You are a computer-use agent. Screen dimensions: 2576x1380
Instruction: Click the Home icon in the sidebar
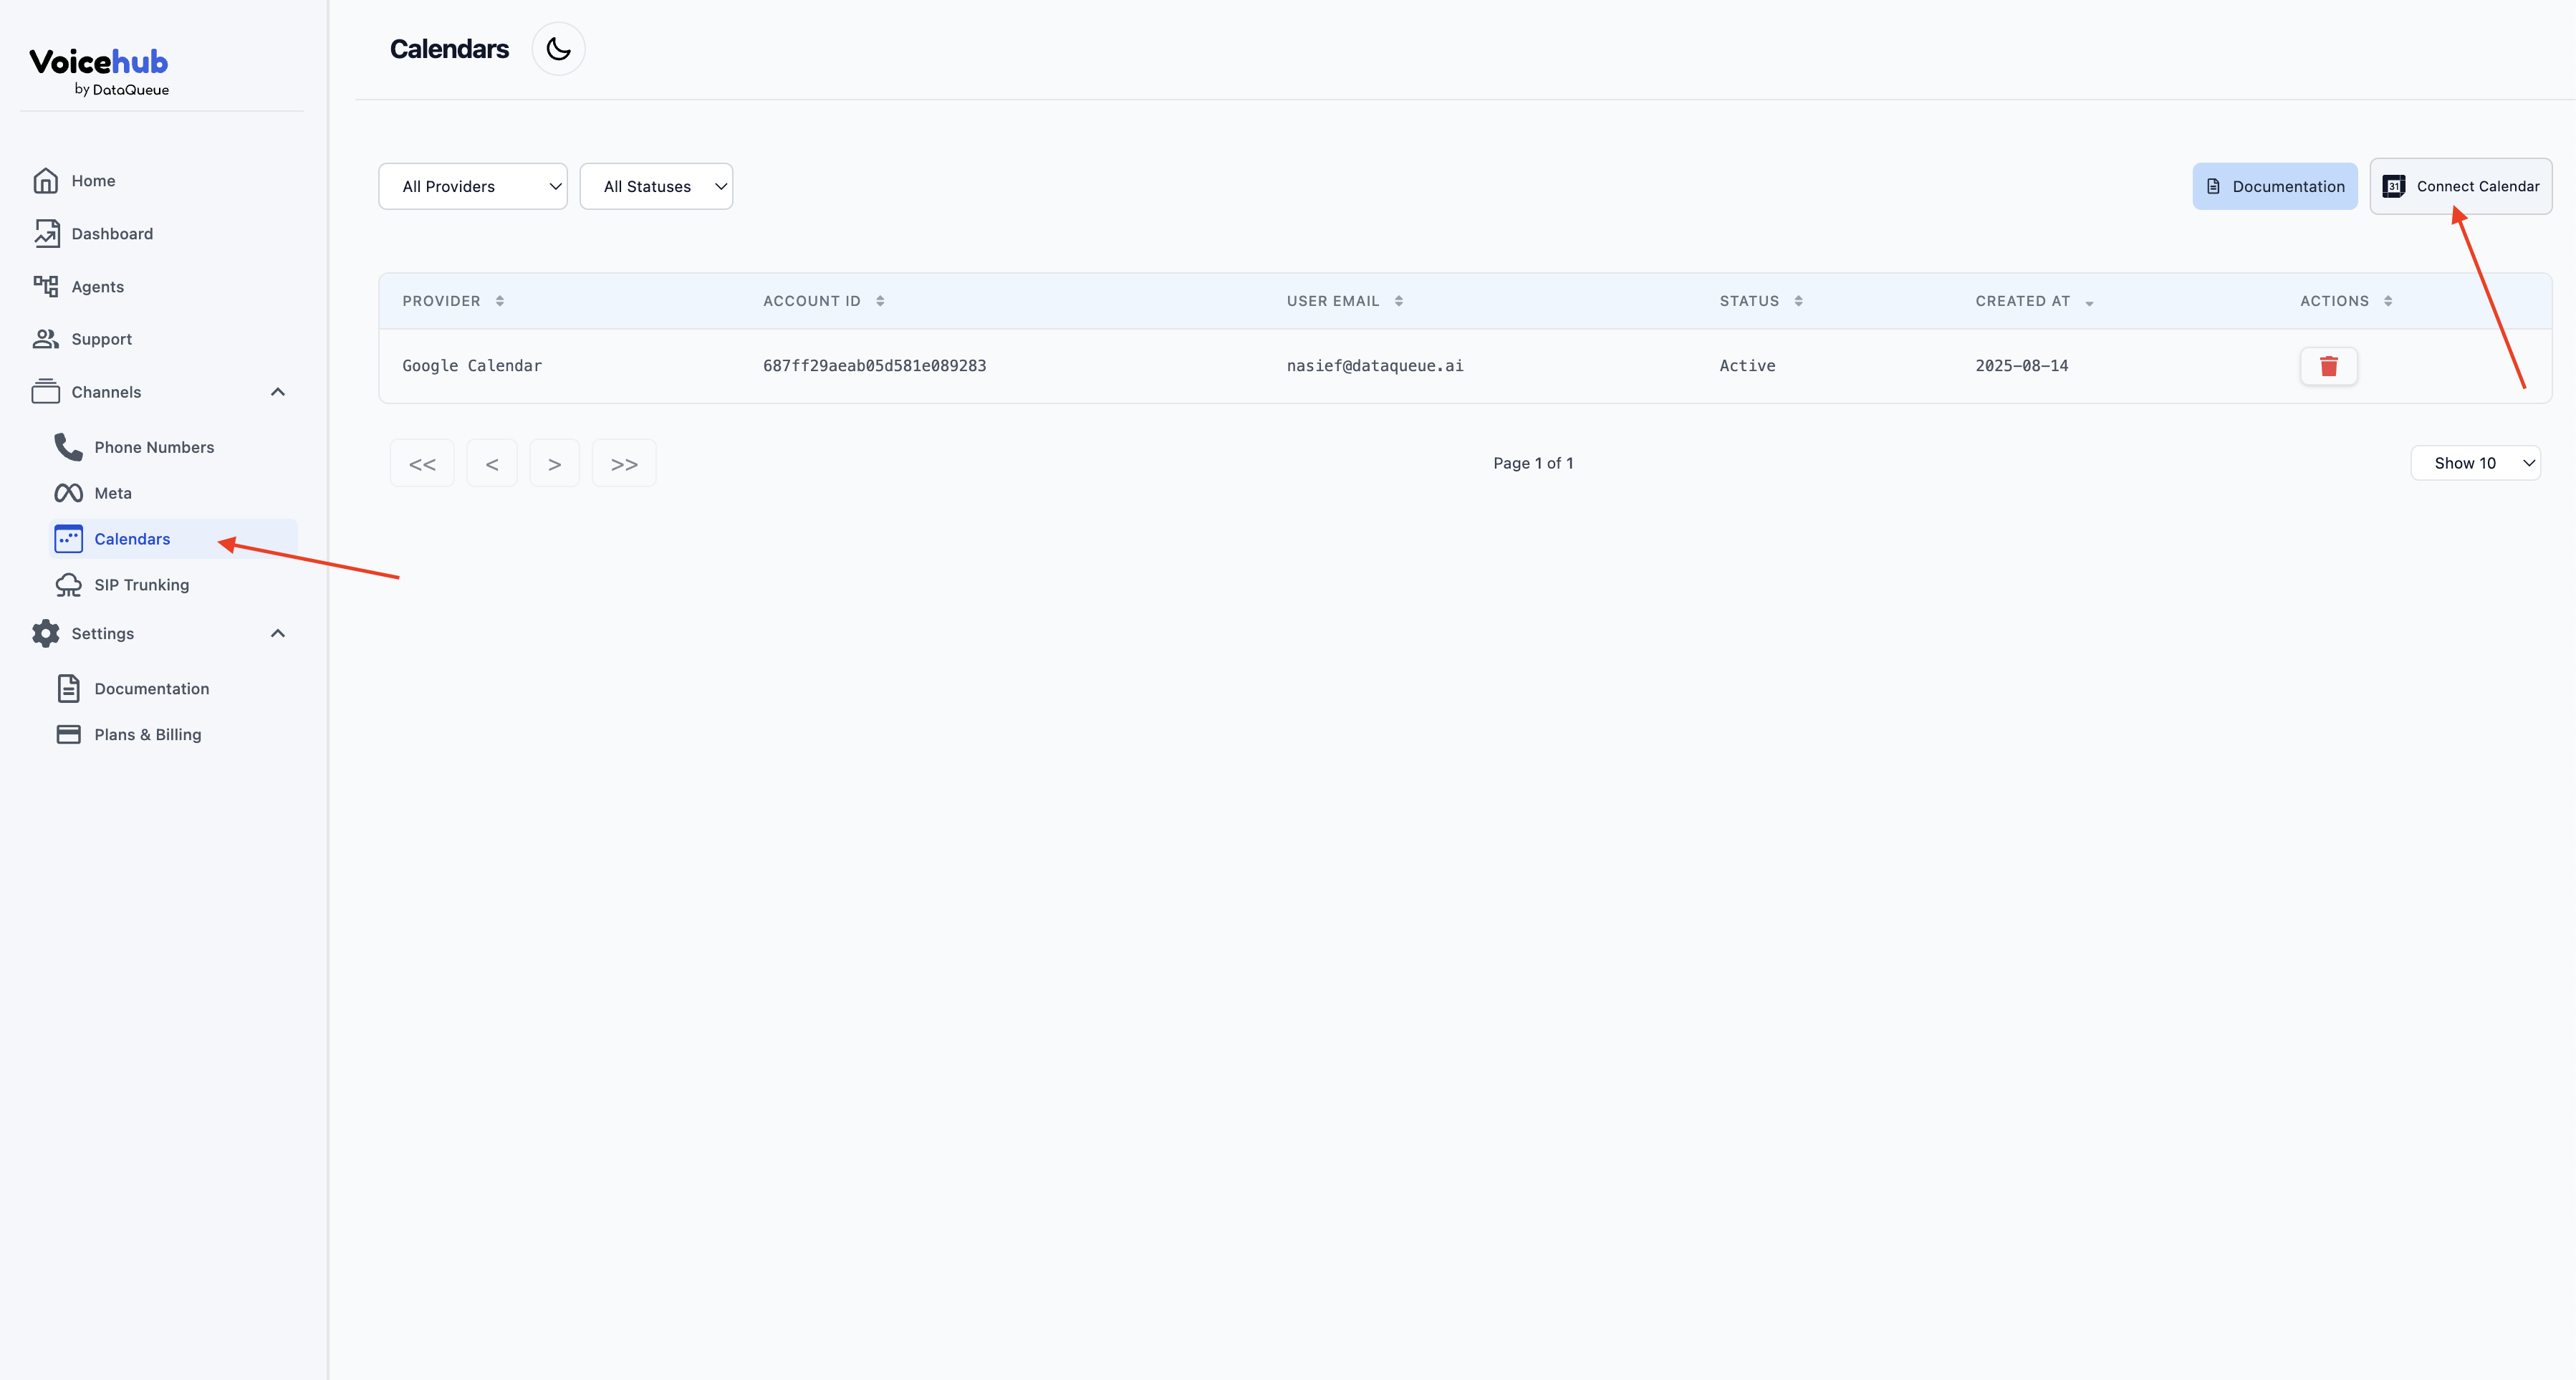click(46, 181)
